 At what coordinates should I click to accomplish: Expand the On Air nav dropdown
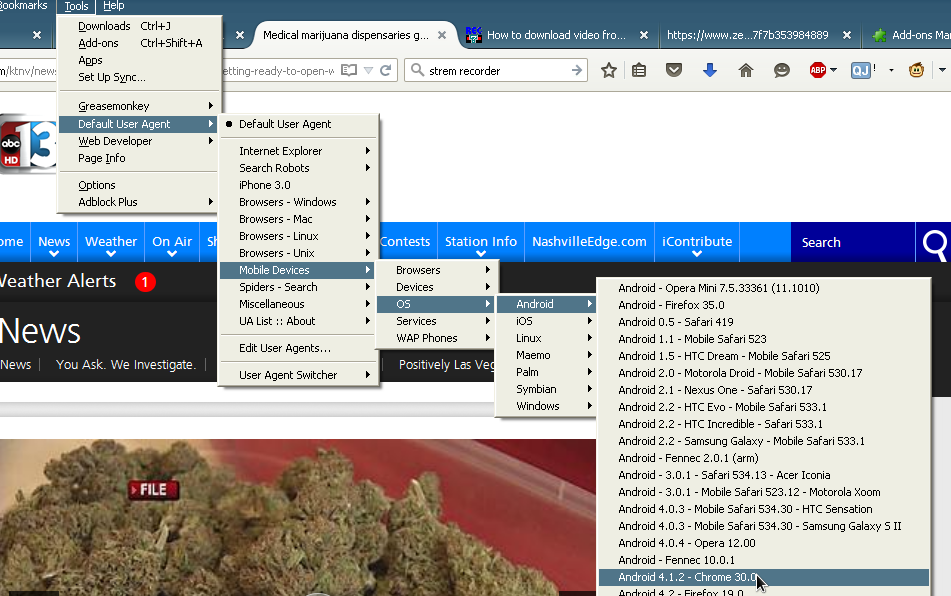click(172, 254)
